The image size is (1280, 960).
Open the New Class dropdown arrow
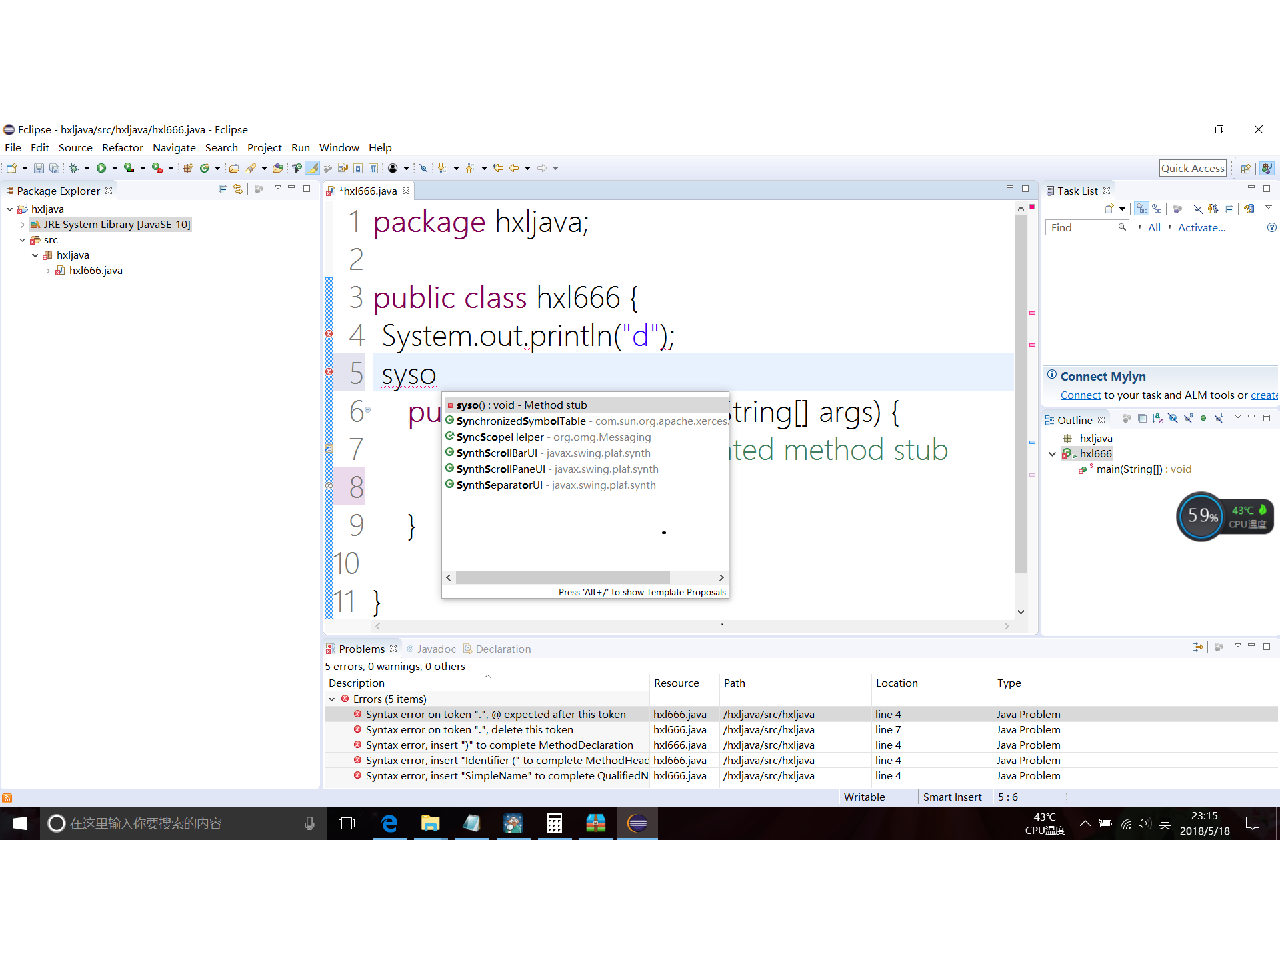pos(217,168)
